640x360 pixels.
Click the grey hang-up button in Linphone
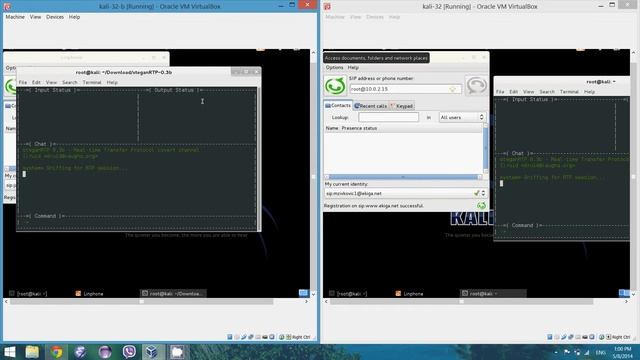(x=476, y=86)
